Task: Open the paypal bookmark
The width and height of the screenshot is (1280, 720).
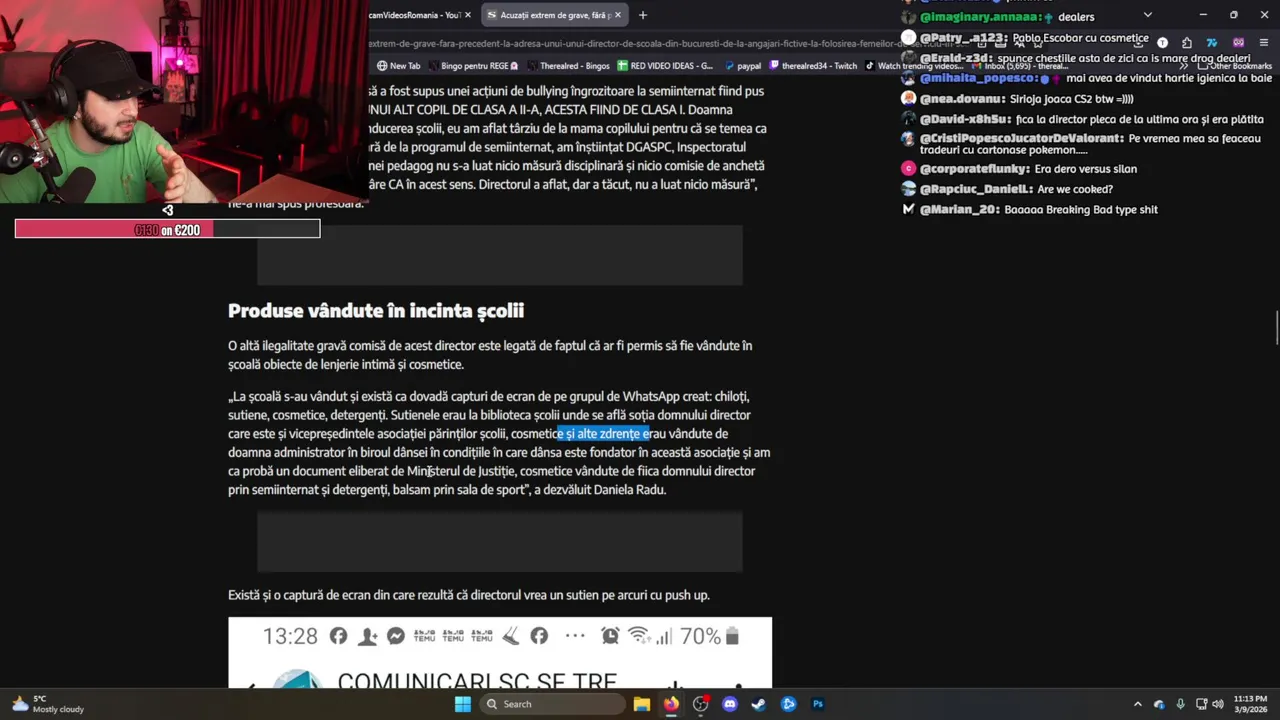Action: point(742,66)
